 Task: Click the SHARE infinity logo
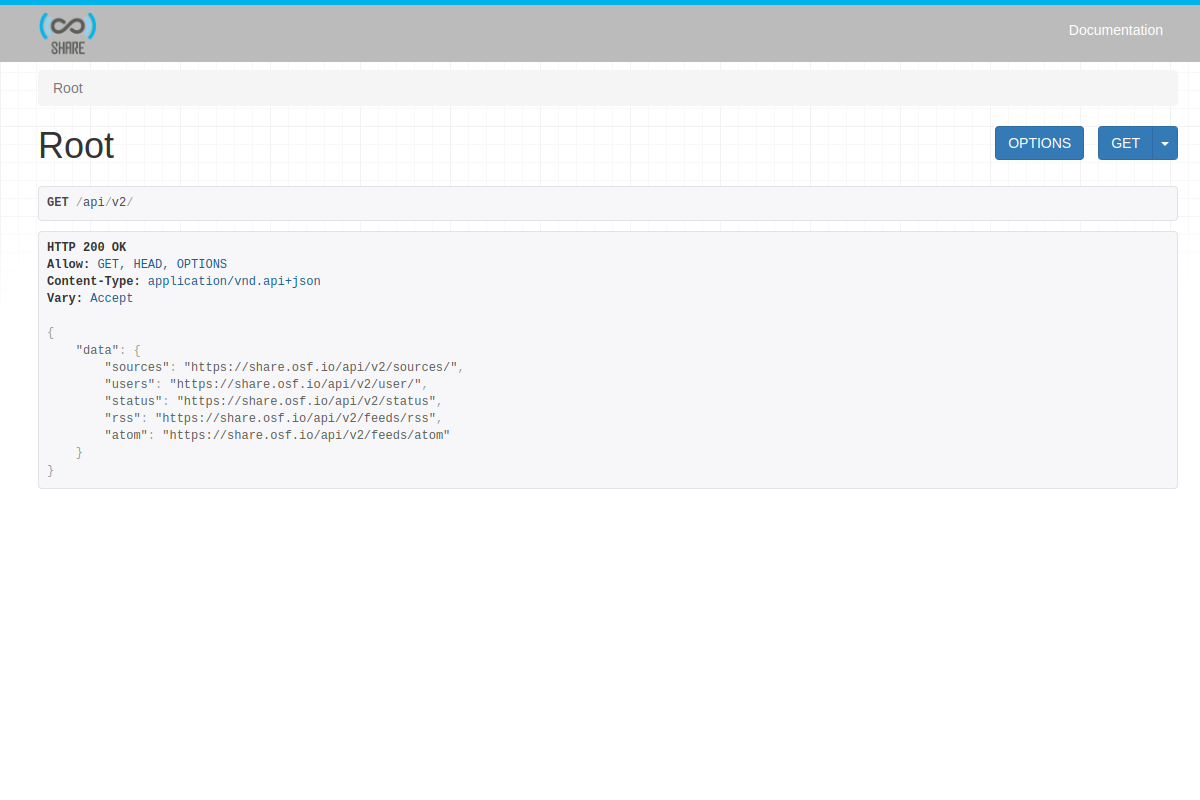click(68, 34)
